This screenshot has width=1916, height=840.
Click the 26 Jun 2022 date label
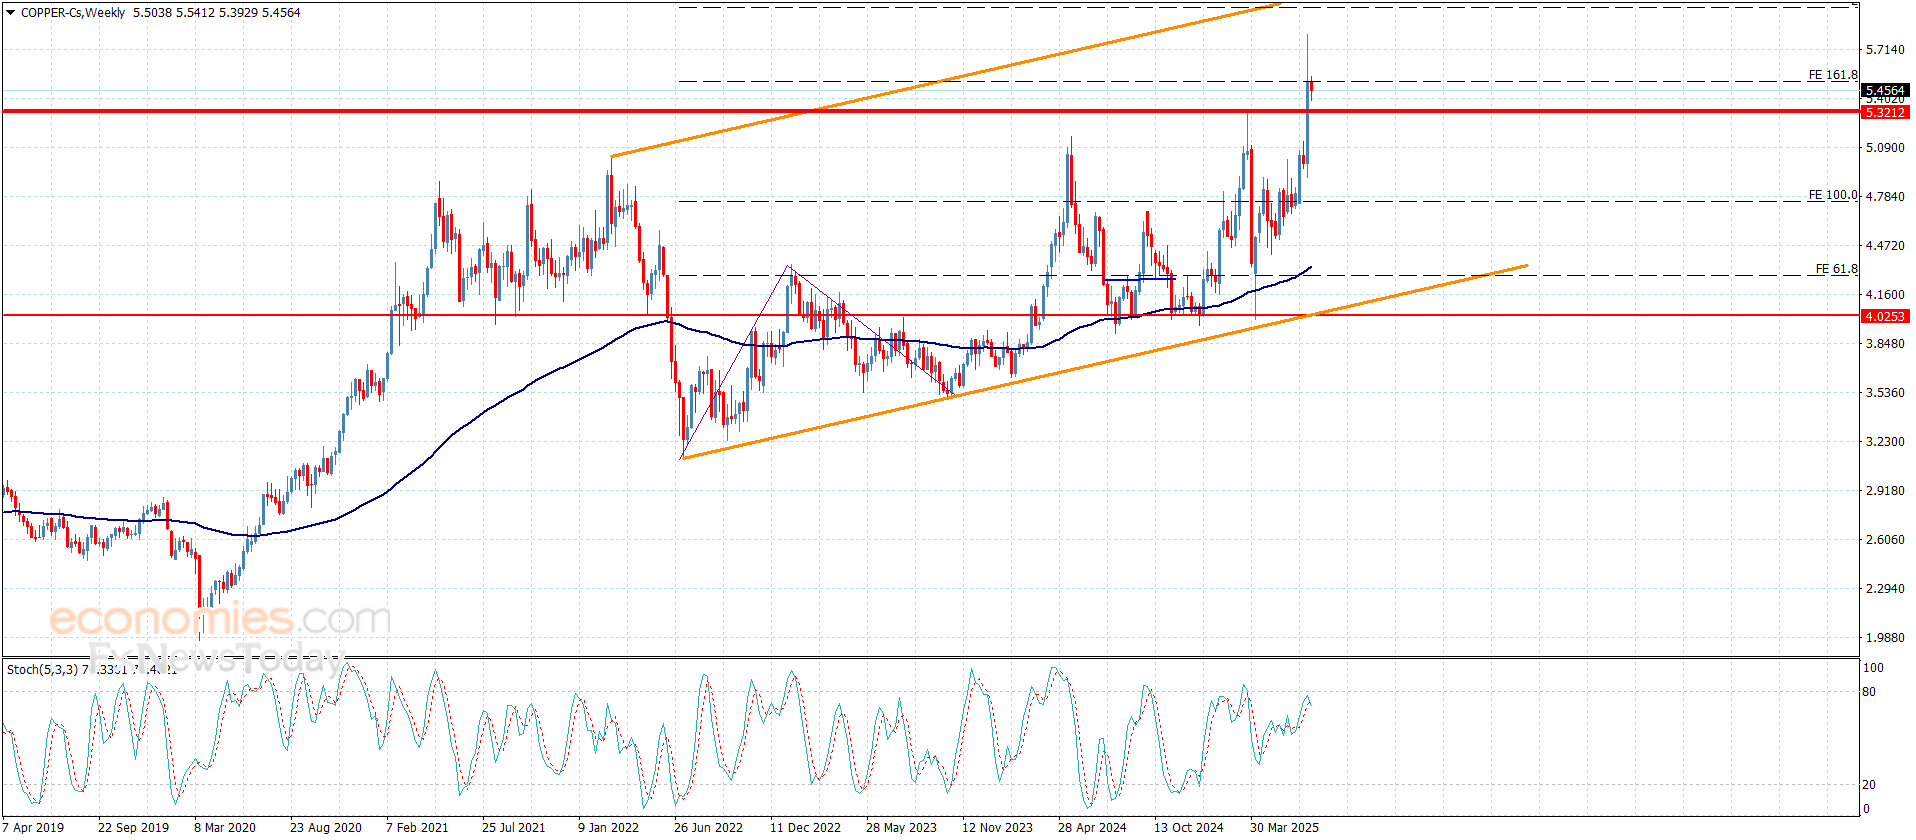click(x=708, y=827)
